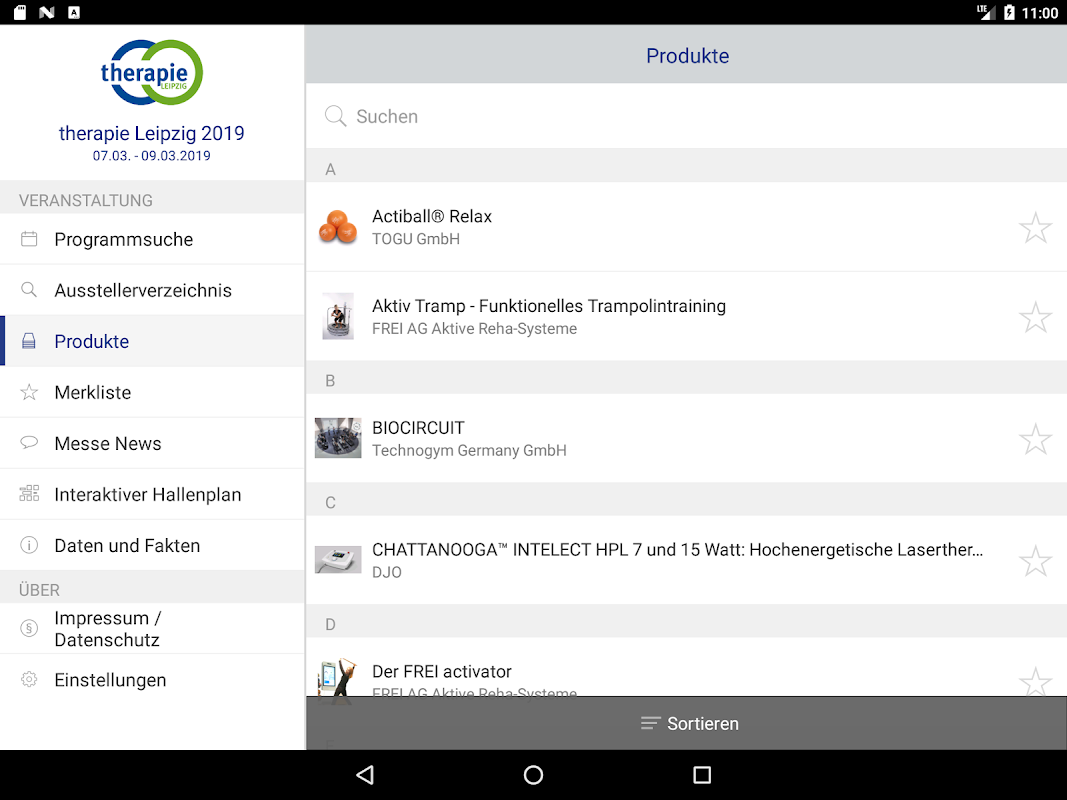Star Der FREI activator product
1067x800 pixels.
[x=1035, y=681]
